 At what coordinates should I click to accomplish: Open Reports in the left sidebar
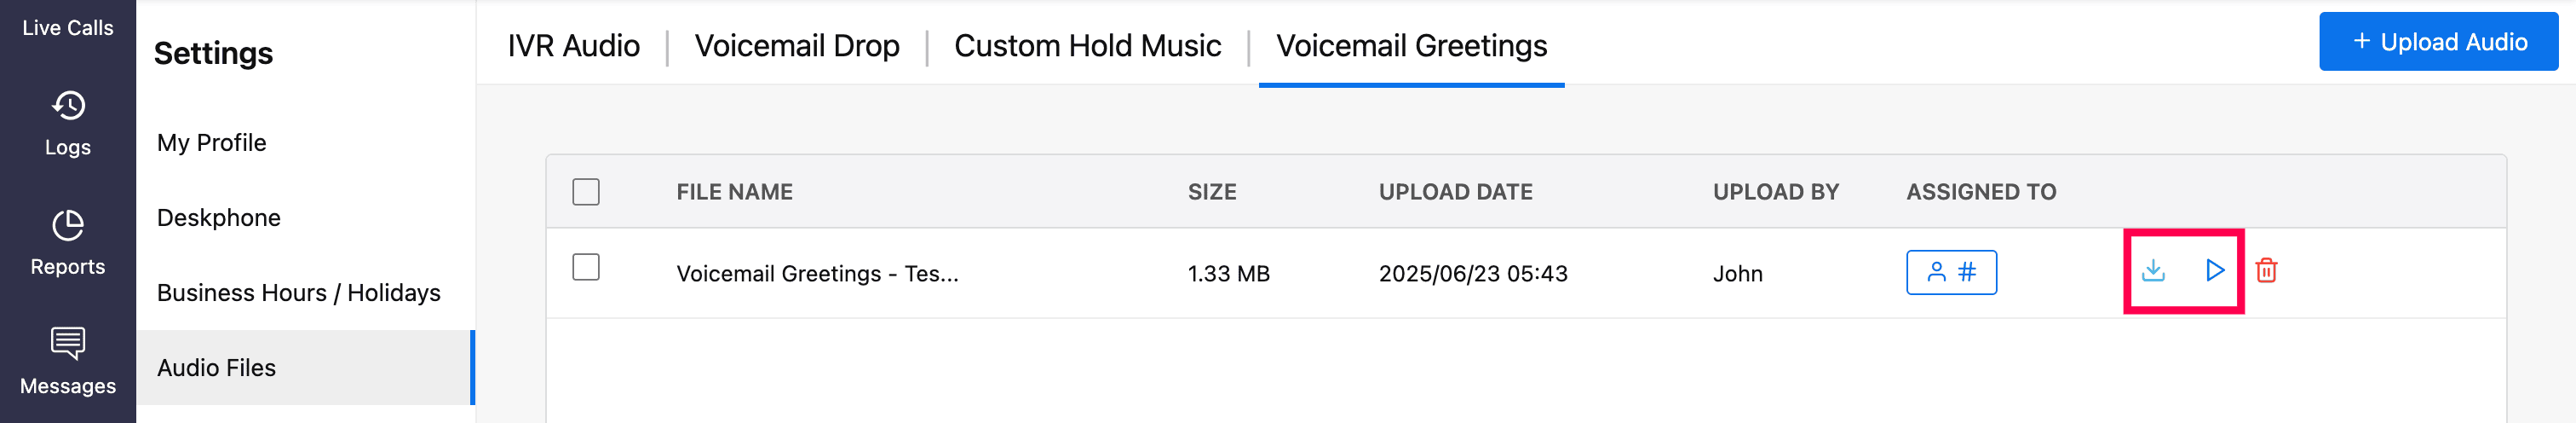[67, 243]
